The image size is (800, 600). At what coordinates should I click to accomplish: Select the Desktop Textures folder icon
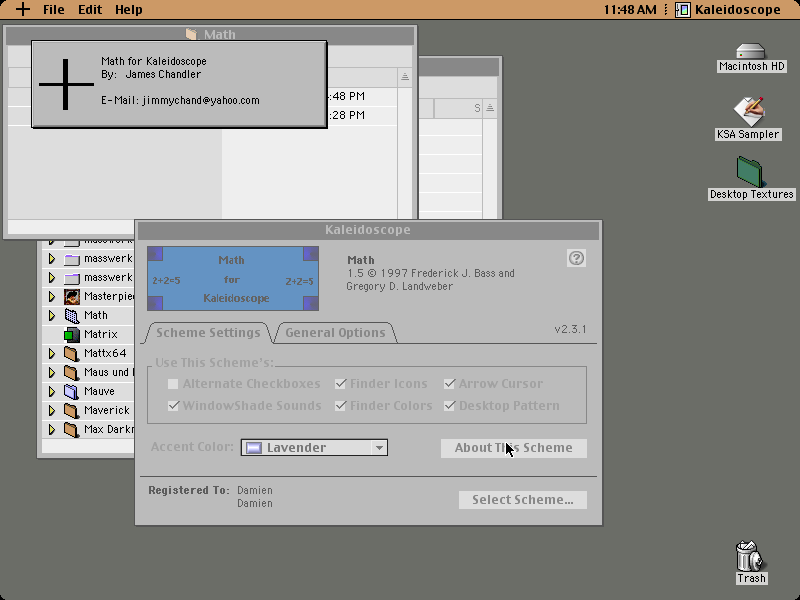[x=750, y=172]
